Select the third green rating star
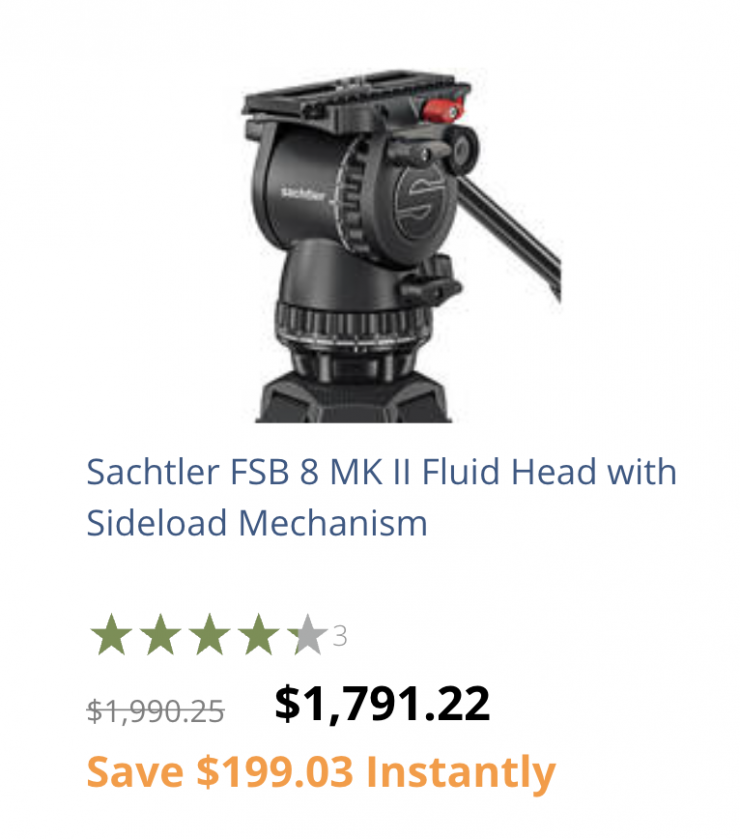The image size is (740, 839). pos(210,635)
